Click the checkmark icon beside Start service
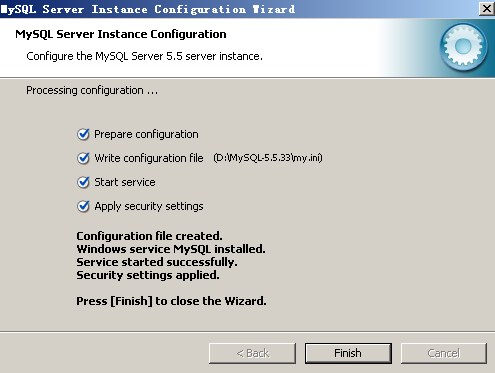 [83, 182]
